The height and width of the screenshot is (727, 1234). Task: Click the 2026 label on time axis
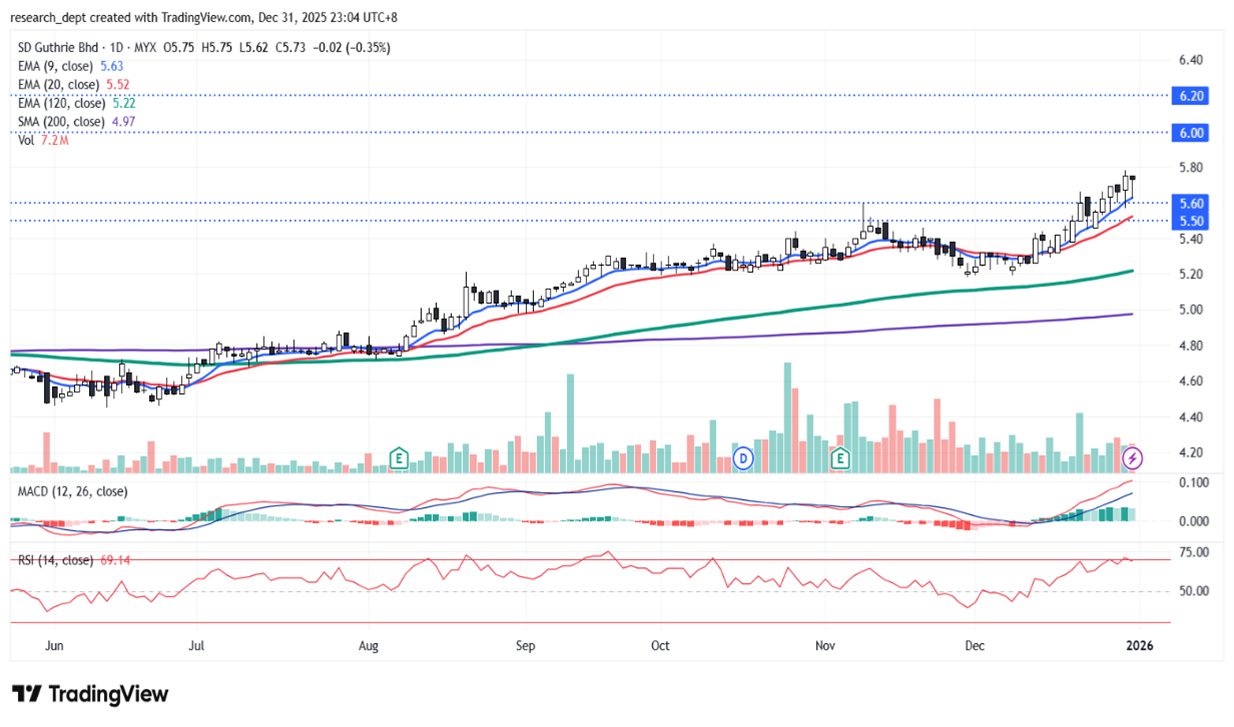tap(1139, 645)
